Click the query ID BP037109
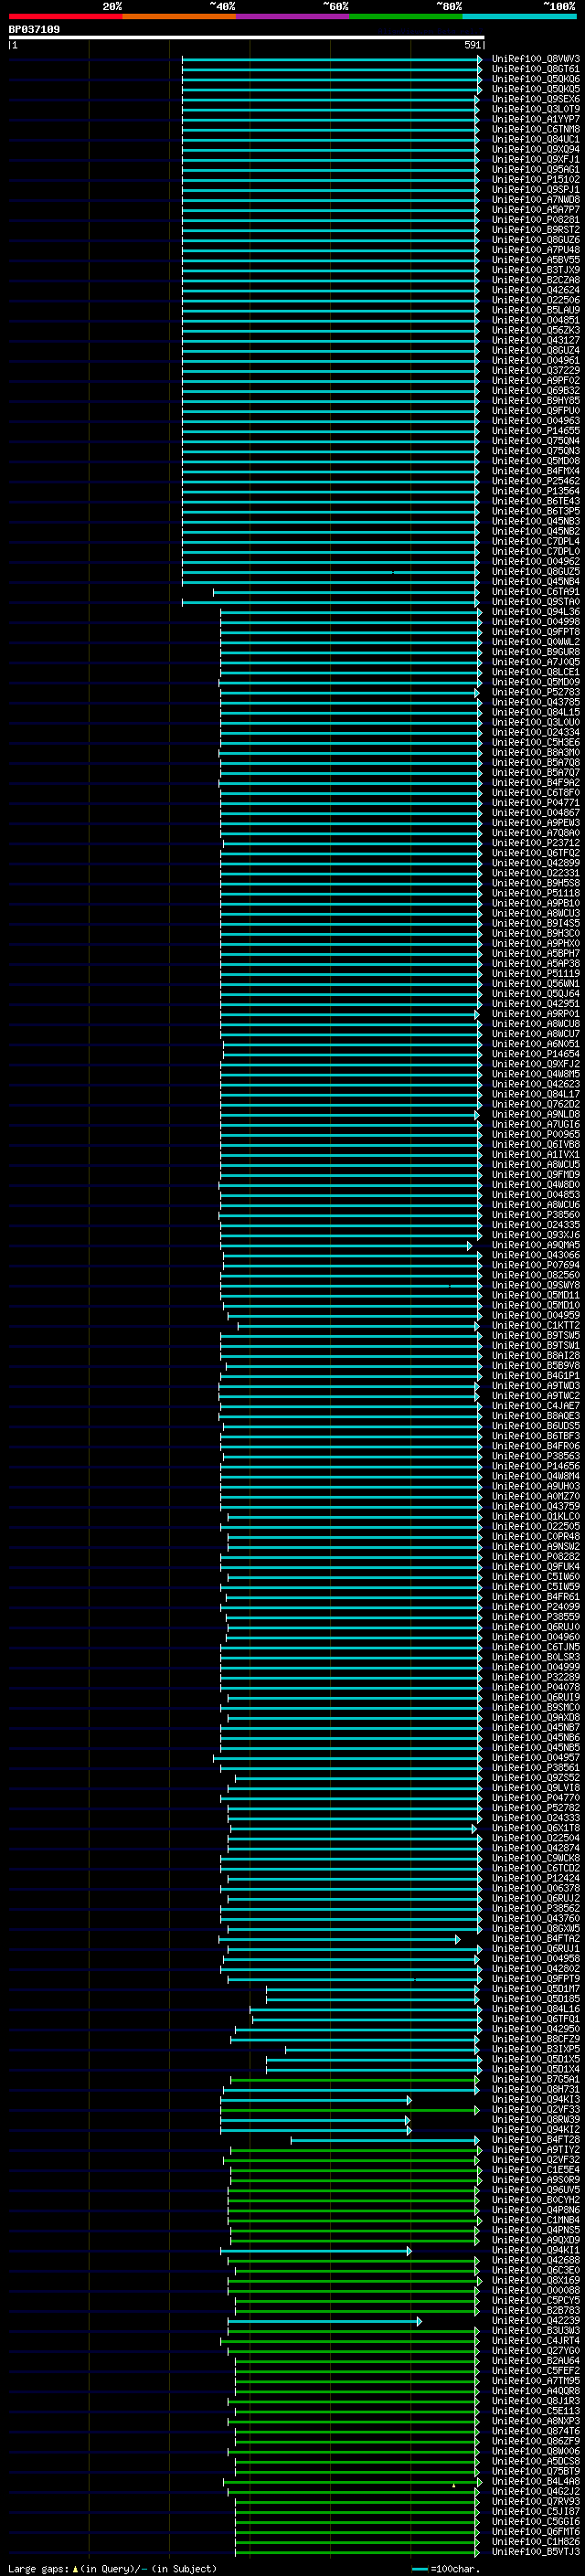The image size is (585, 2576). [34, 29]
